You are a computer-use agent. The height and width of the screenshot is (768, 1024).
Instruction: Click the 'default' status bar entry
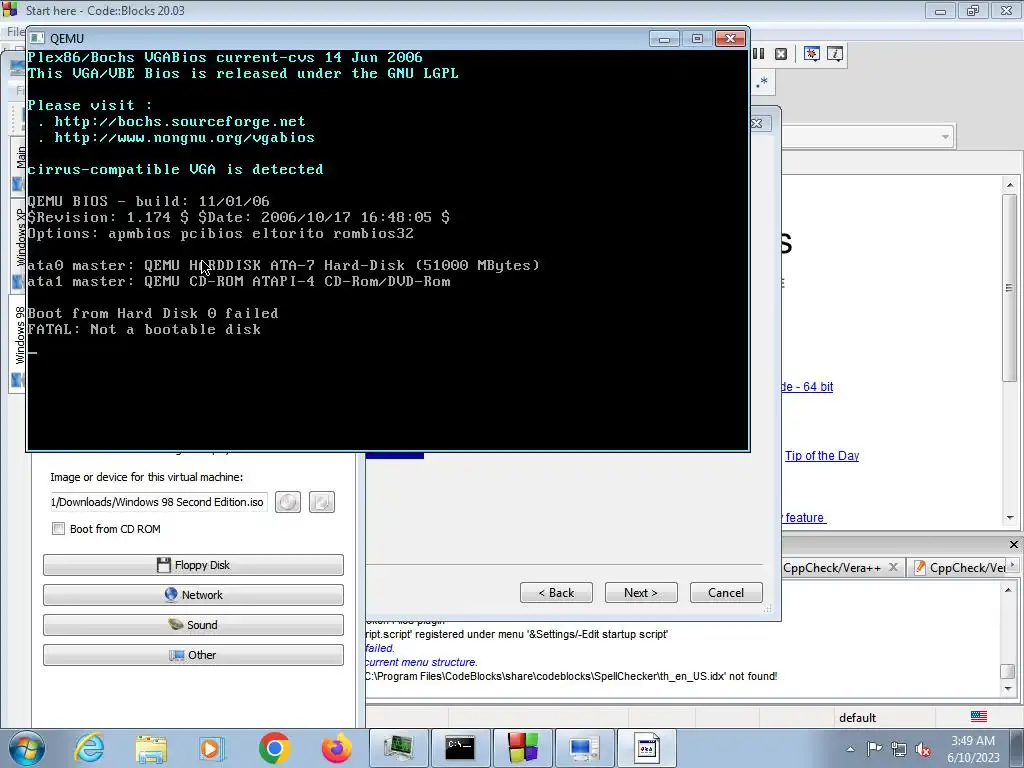[x=857, y=718]
